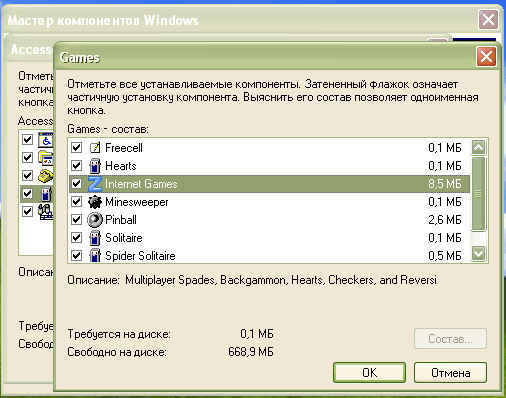Select the Pinball row label

pyautogui.click(x=121, y=220)
